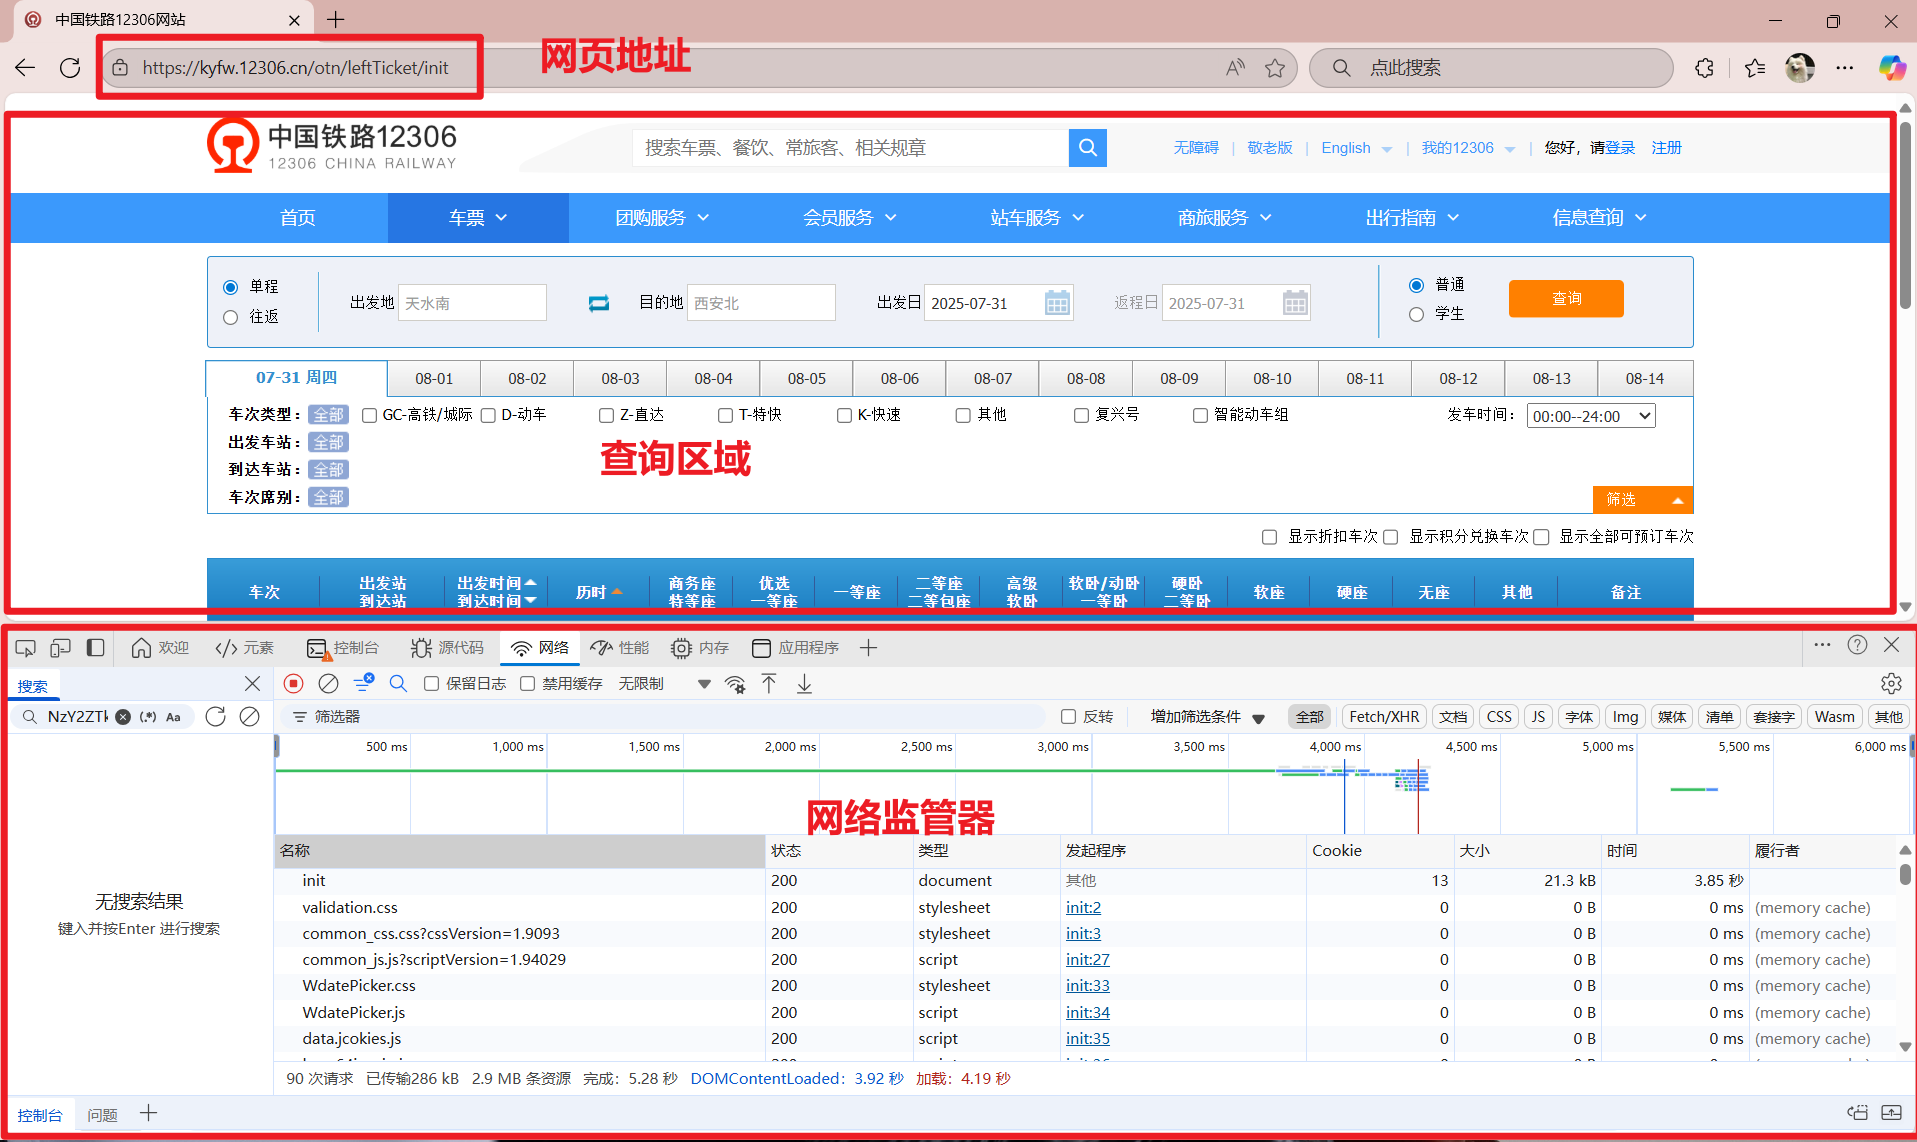The width and height of the screenshot is (1917, 1142).
Task: Filter requests by Fetch/XHR
Action: point(1384,717)
